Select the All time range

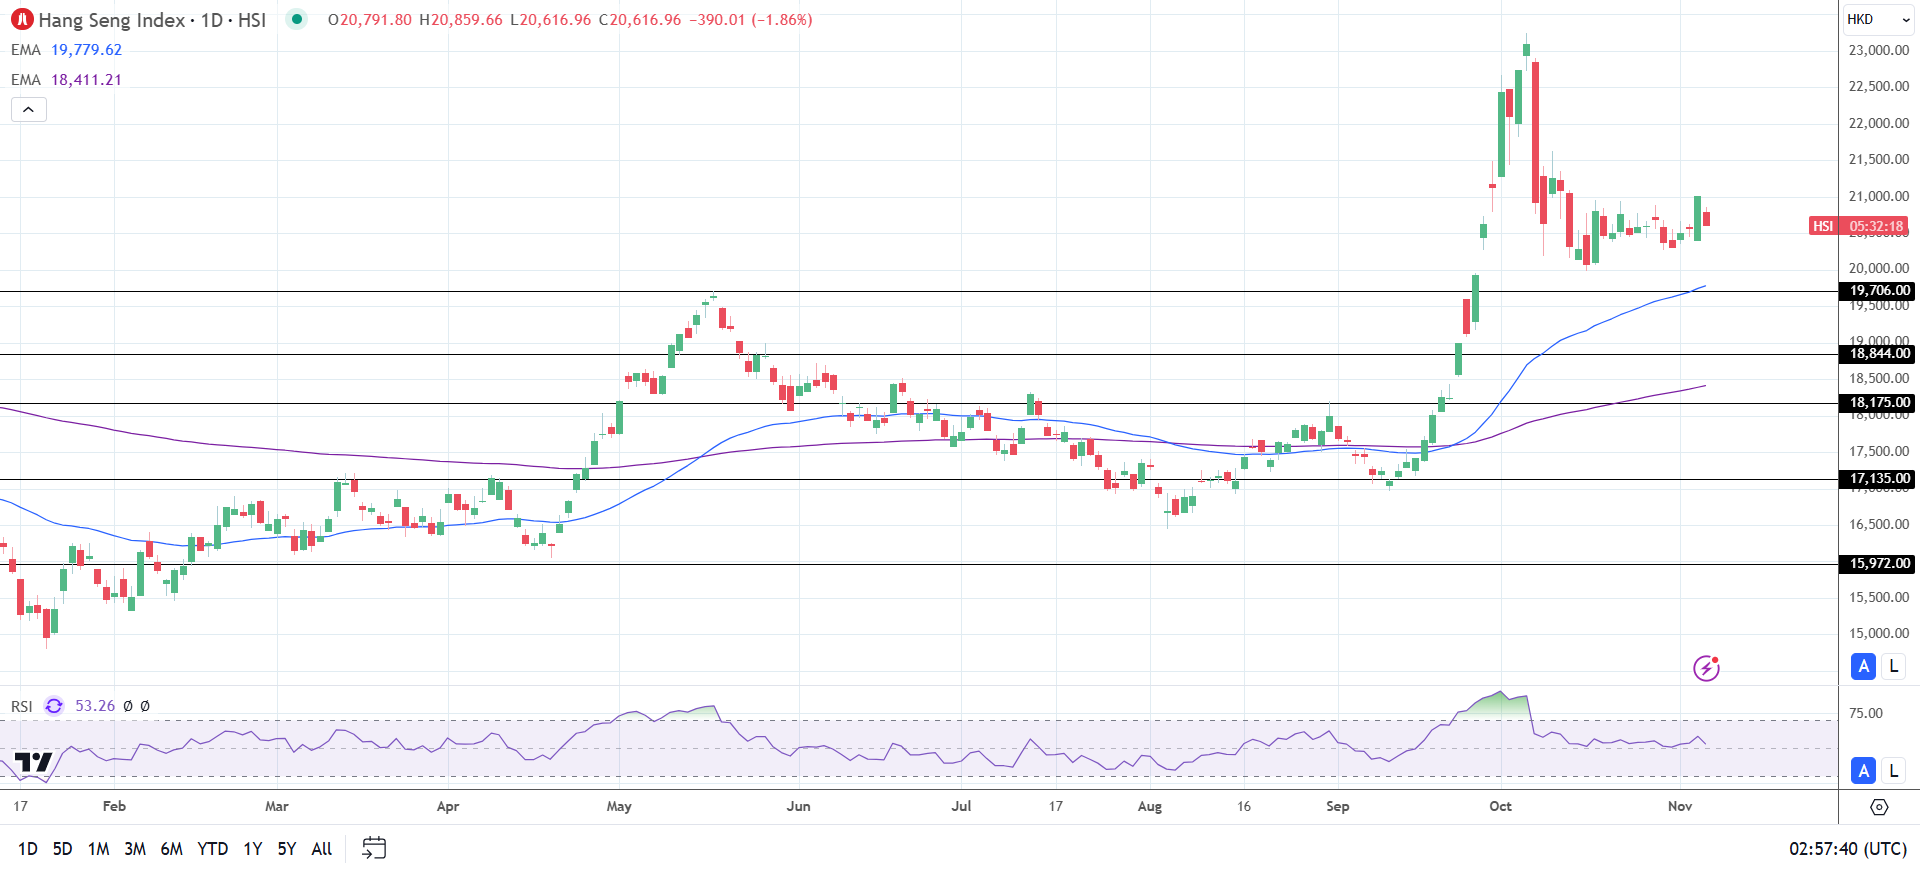(322, 849)
